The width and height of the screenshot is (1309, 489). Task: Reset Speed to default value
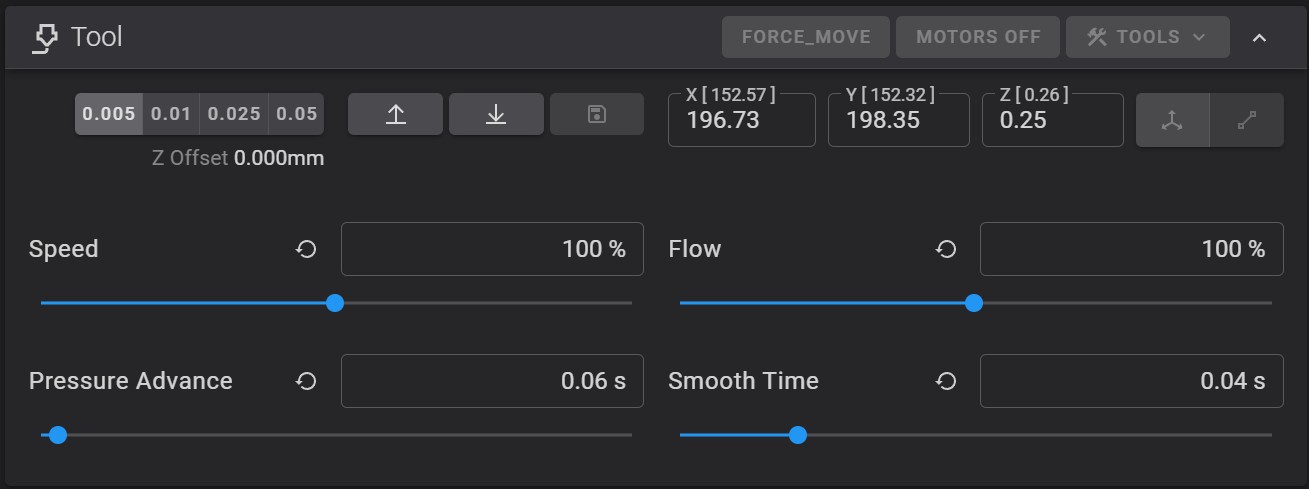point(306,249)
